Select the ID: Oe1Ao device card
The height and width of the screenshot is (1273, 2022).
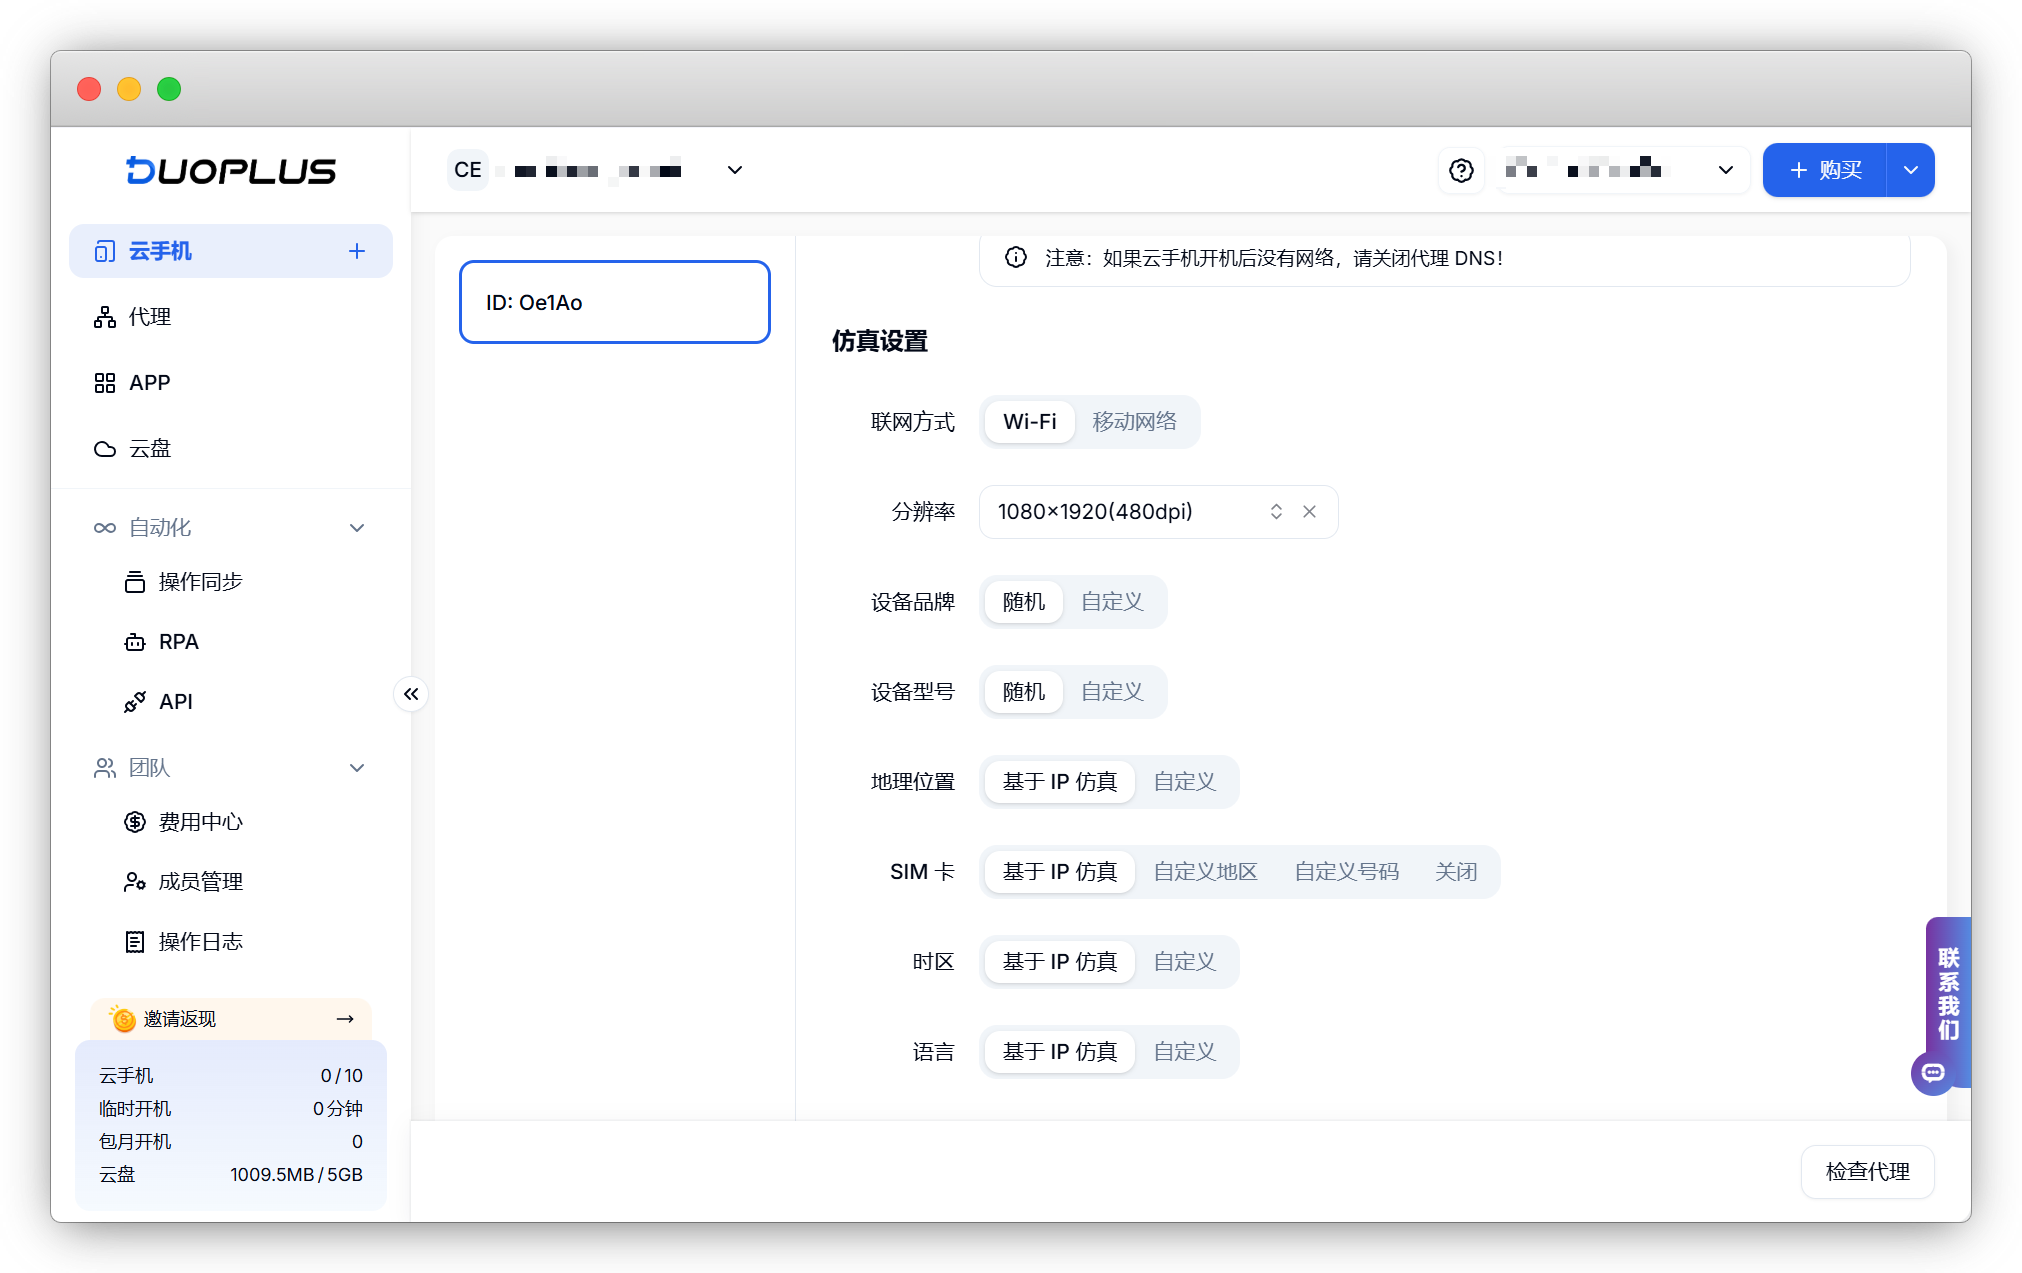click(x=614, y=302)
